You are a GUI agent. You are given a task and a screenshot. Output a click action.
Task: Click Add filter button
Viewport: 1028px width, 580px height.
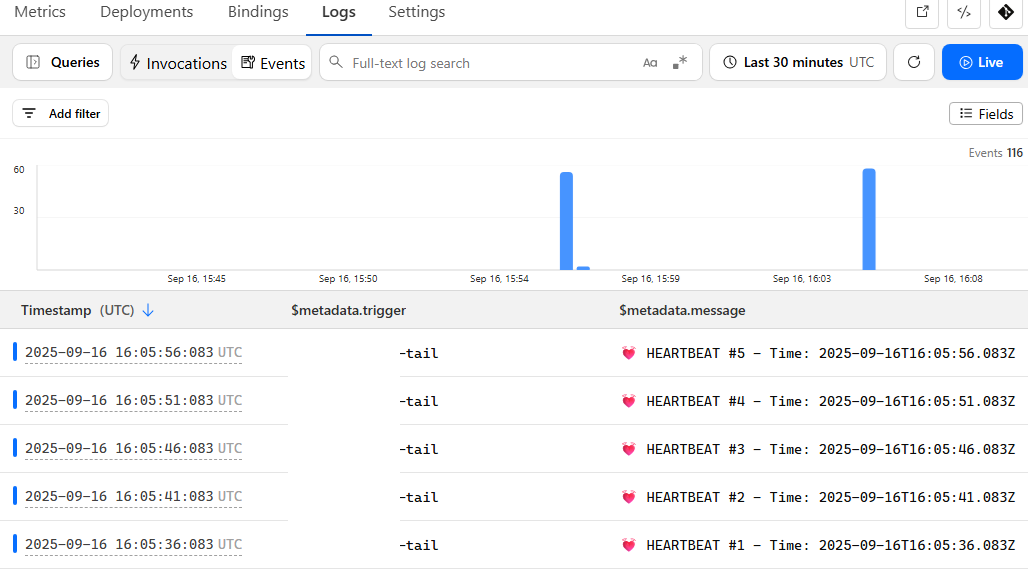point(60,113)
